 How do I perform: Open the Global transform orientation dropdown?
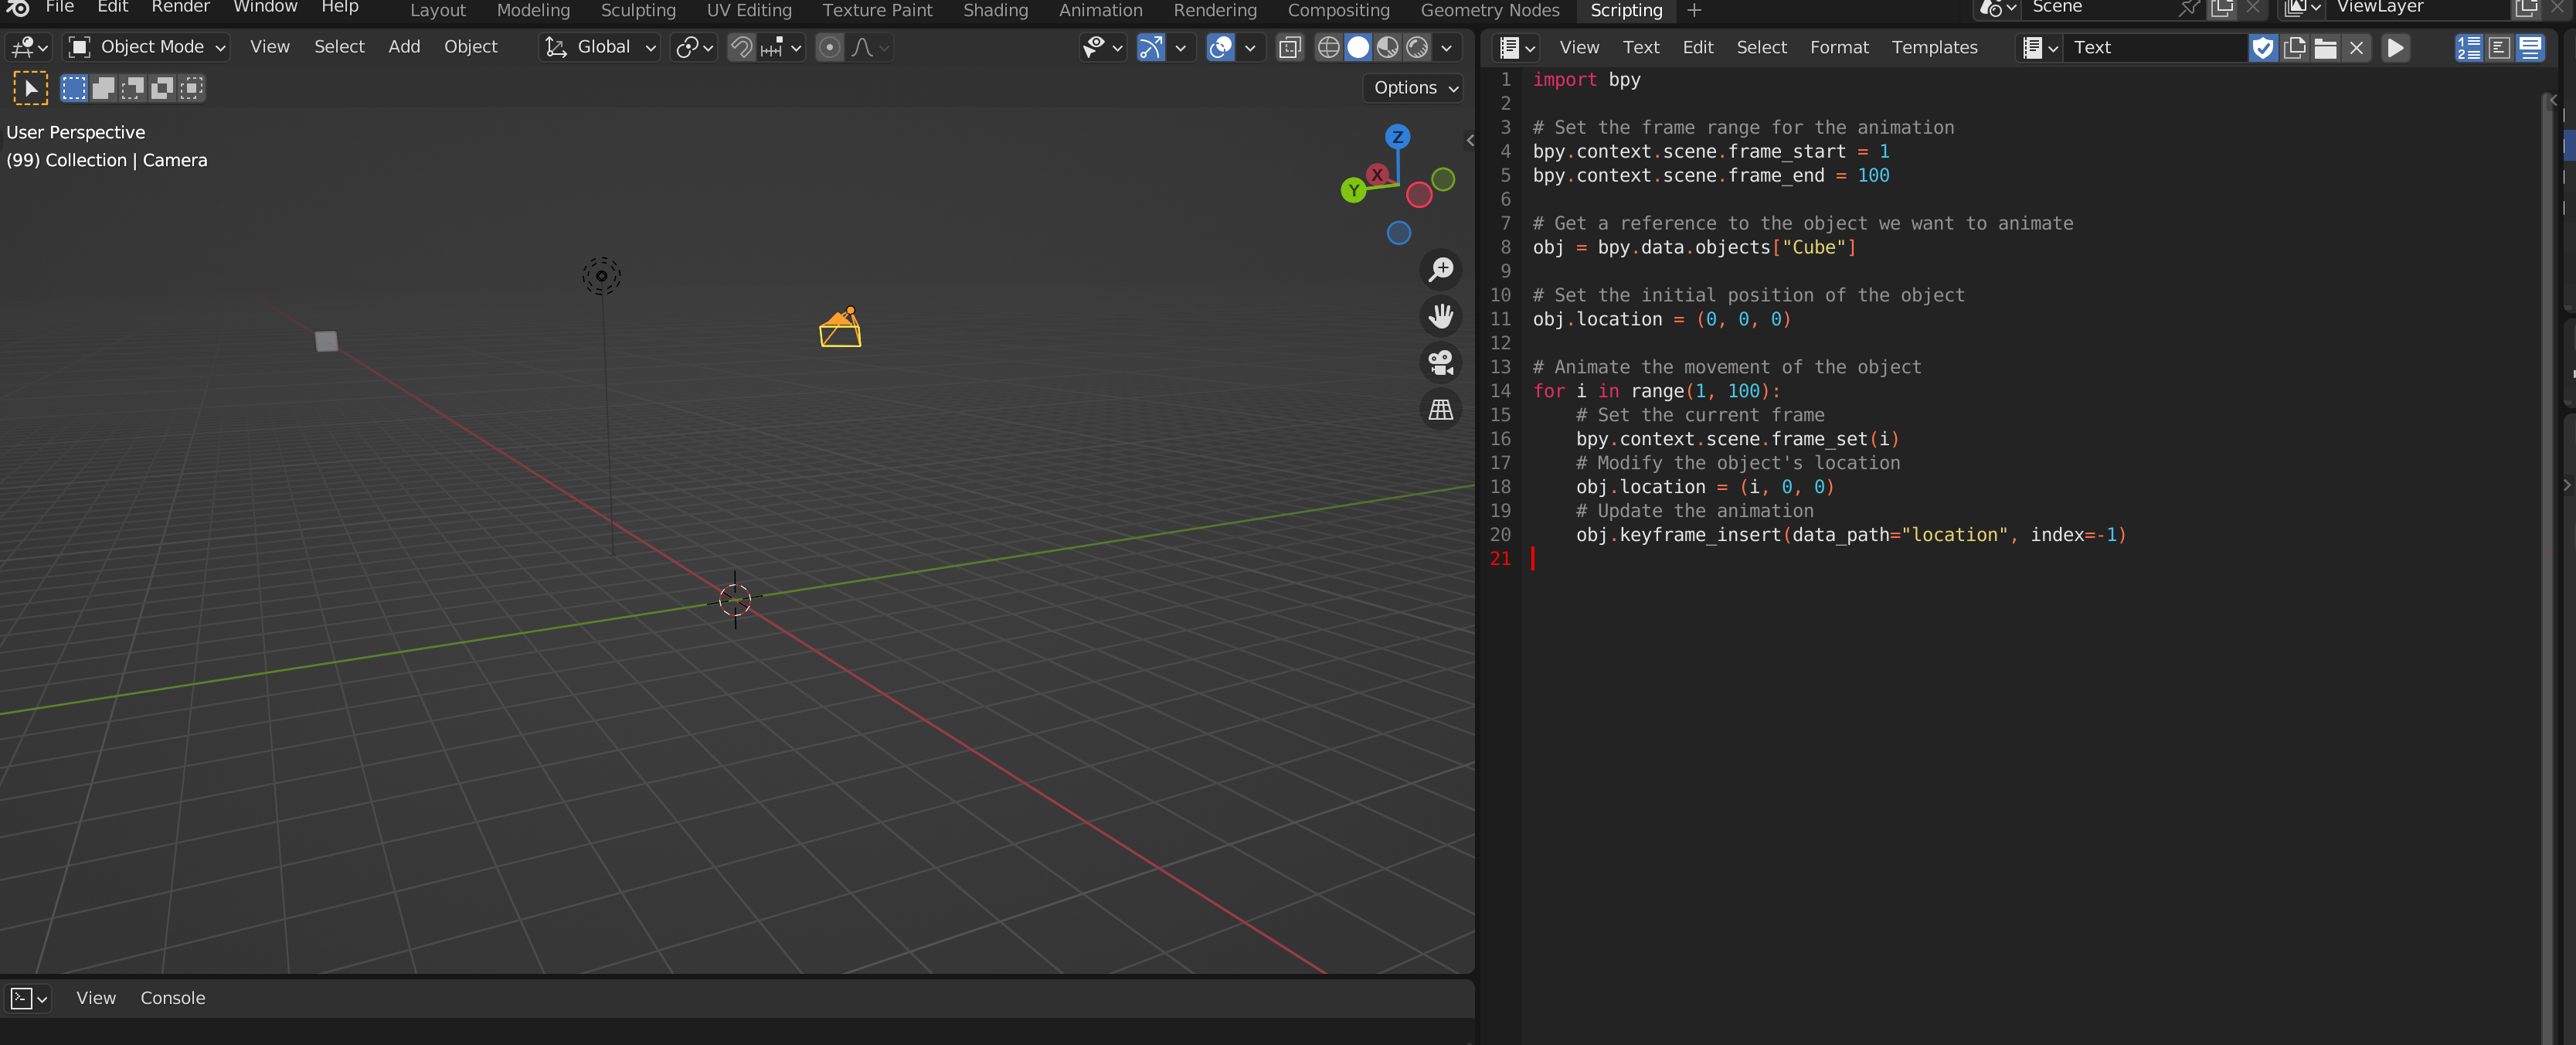point(600,47)
